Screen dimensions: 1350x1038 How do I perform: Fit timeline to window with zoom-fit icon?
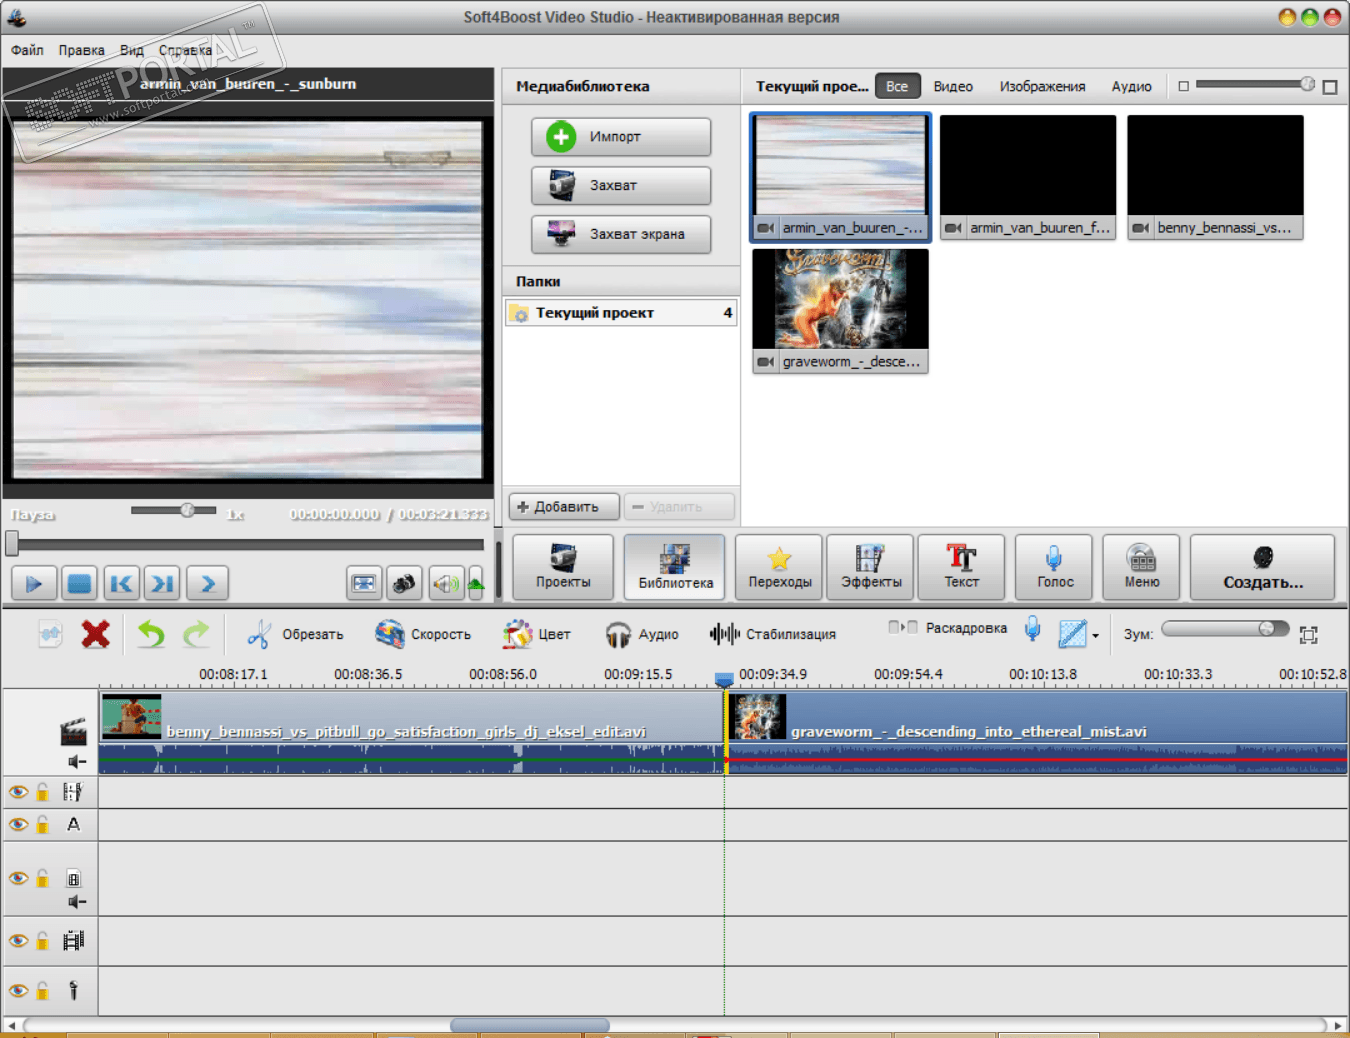[x=1308, y=634]
